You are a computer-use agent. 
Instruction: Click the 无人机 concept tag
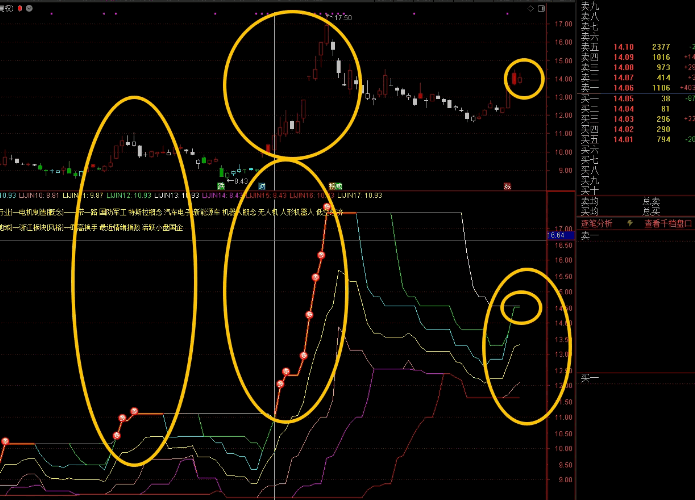tap(268, 212)
